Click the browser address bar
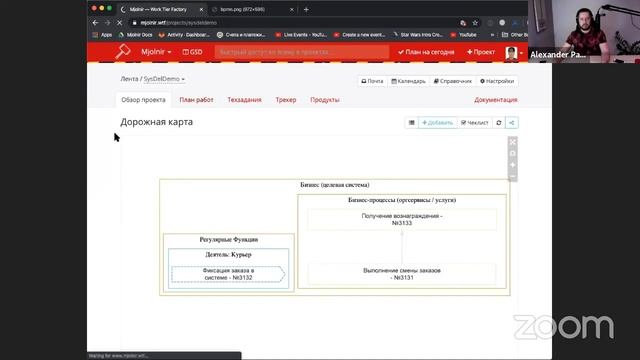 coord(294,23)
